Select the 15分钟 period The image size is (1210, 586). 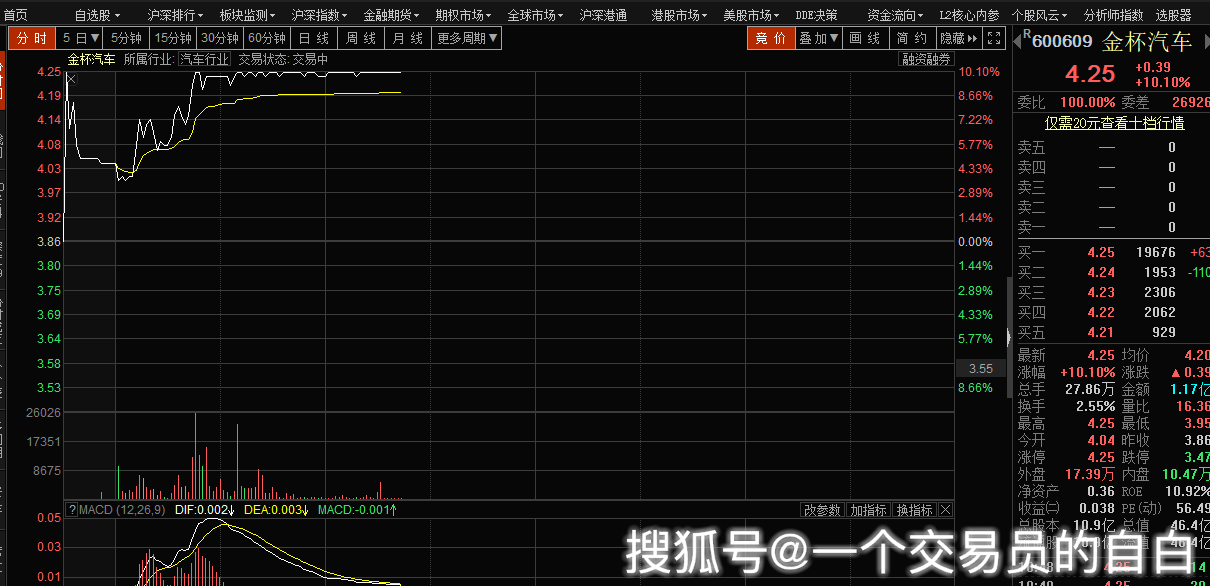pyautogui.click(x=172, y=38)
